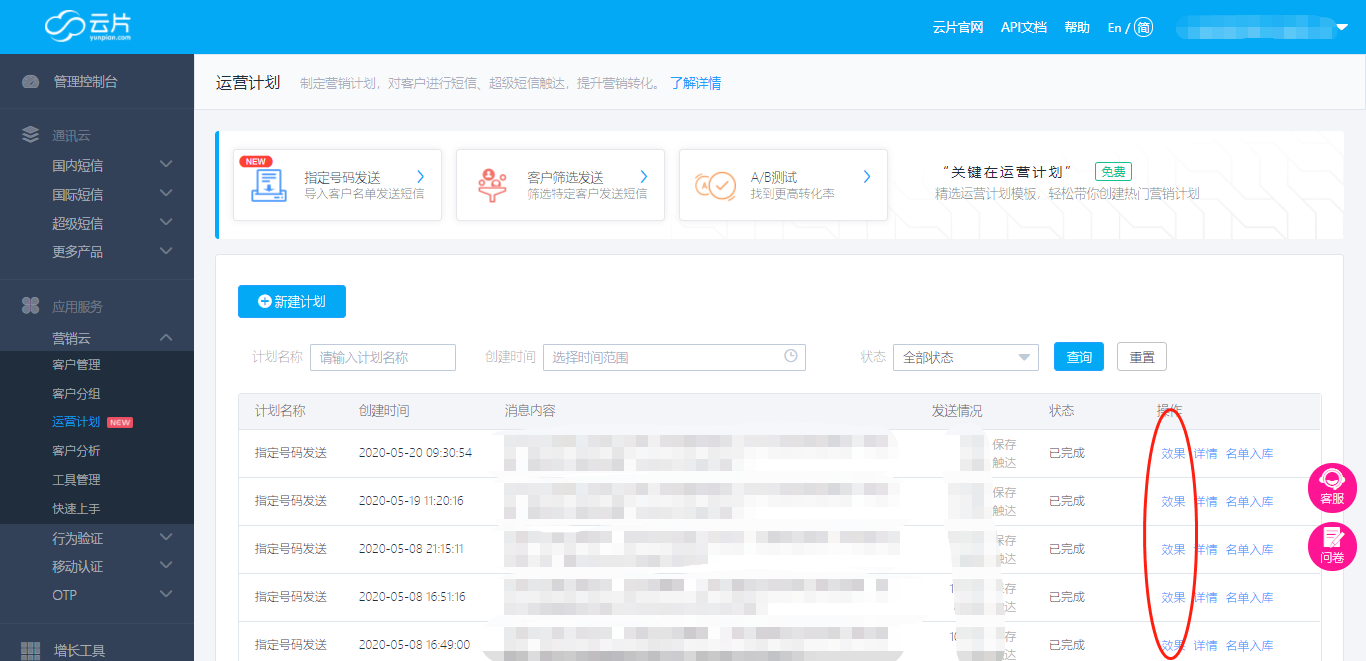The width and height of the screenshot is (1366, 661).
Task: Focus 计划名称 input field
Action: pos(383,357)
